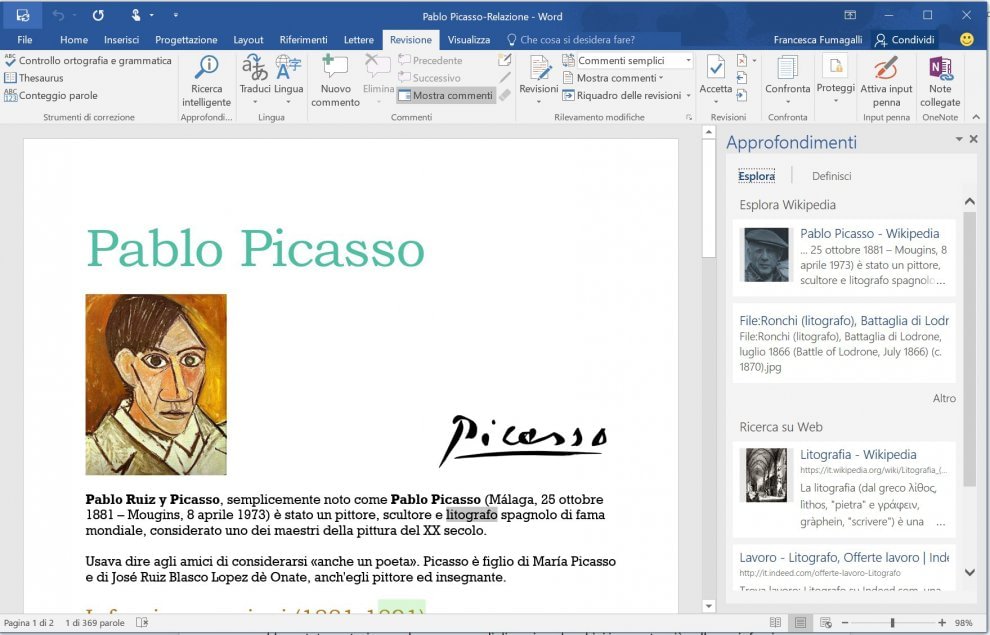Open the Traduci translate tool
Viewport: 990px width, 635px height.
255,79
